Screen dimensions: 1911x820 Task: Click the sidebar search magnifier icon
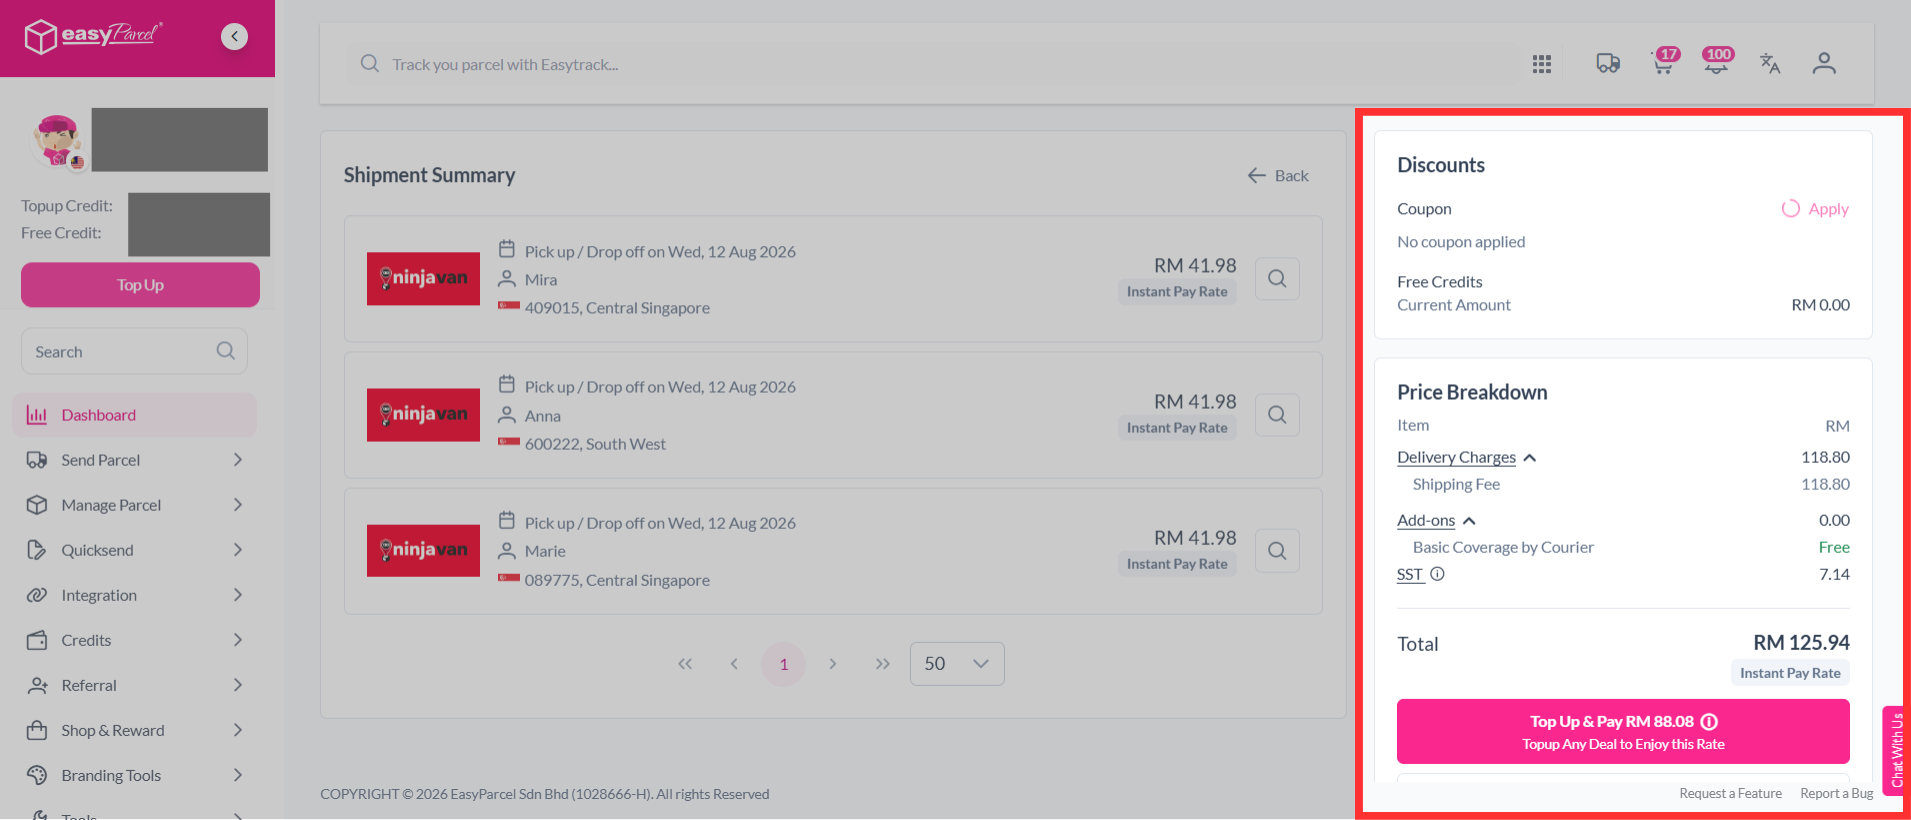tap(226, 351)
